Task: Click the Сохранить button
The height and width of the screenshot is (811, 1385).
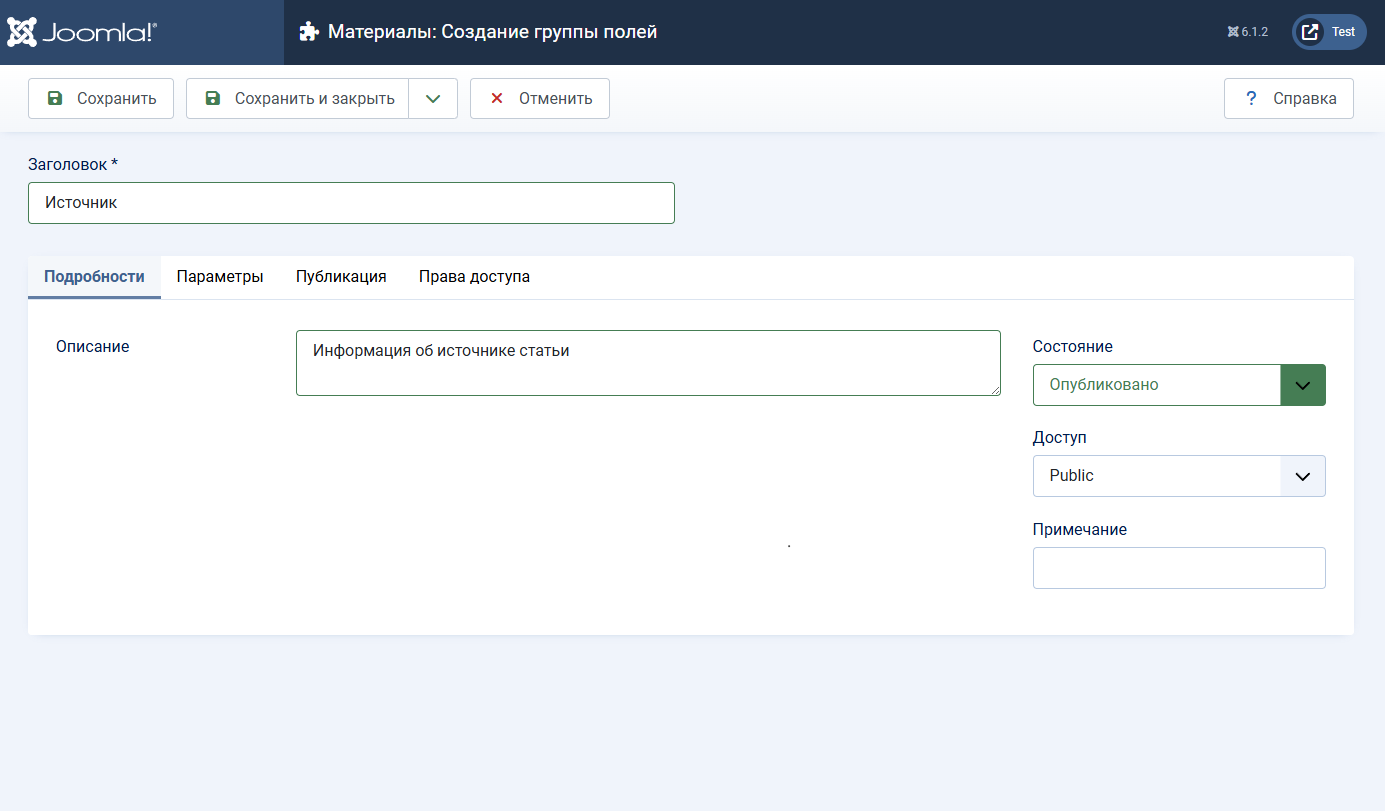Action: coord(101,98)
